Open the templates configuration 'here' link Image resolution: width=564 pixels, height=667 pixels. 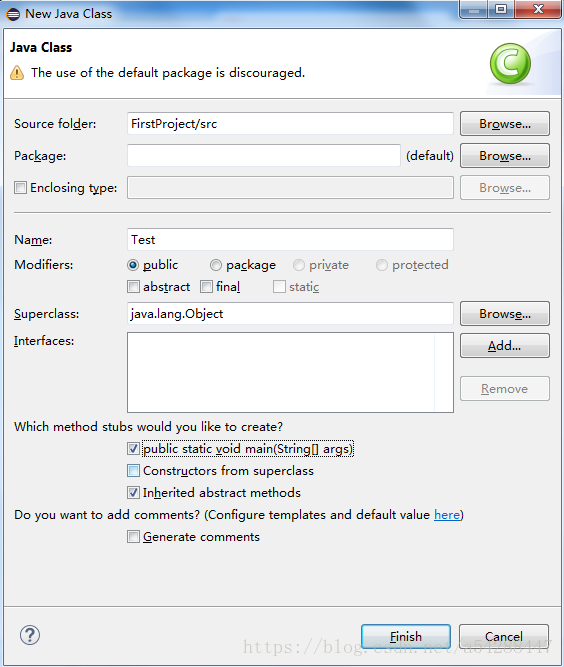click(447, 515)
